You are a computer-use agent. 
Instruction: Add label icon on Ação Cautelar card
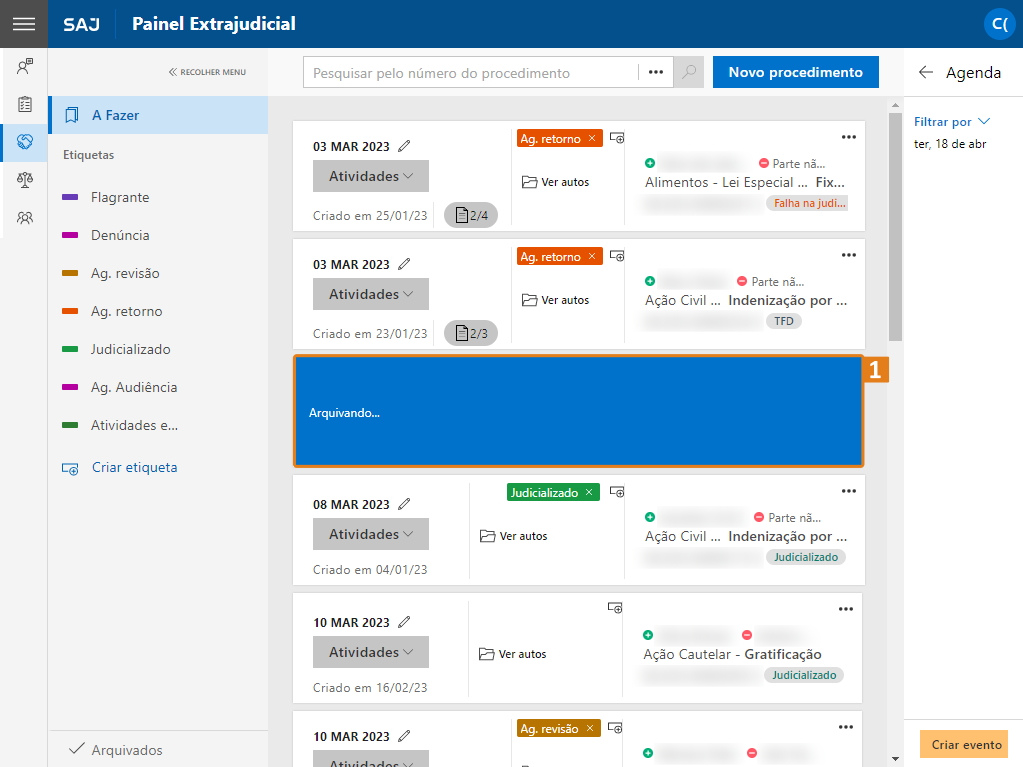pos(615,608)
